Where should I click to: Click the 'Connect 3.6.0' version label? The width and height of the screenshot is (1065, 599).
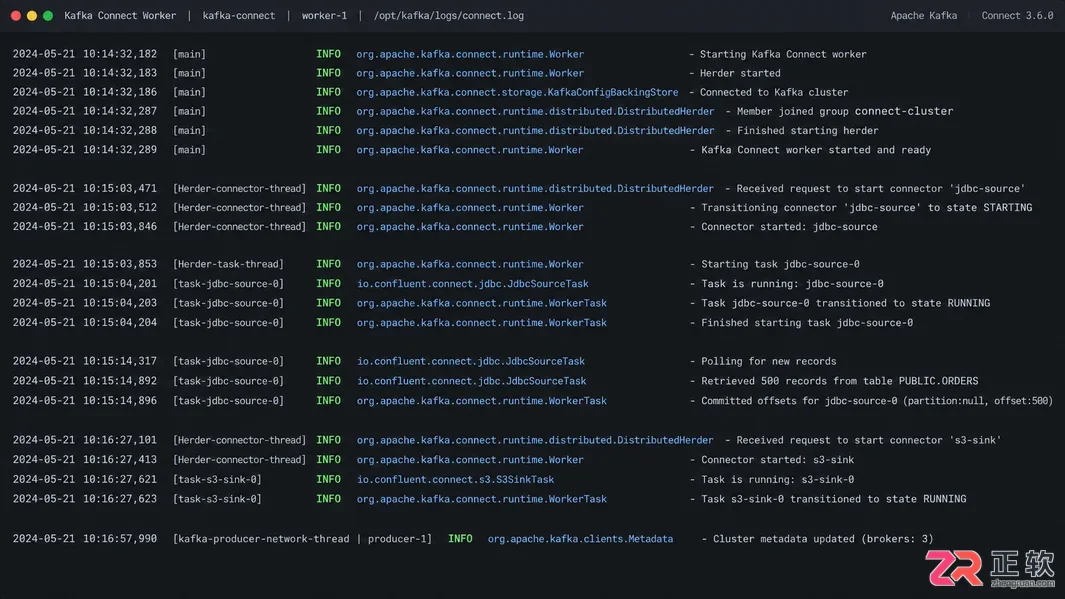pos(1017,16)
